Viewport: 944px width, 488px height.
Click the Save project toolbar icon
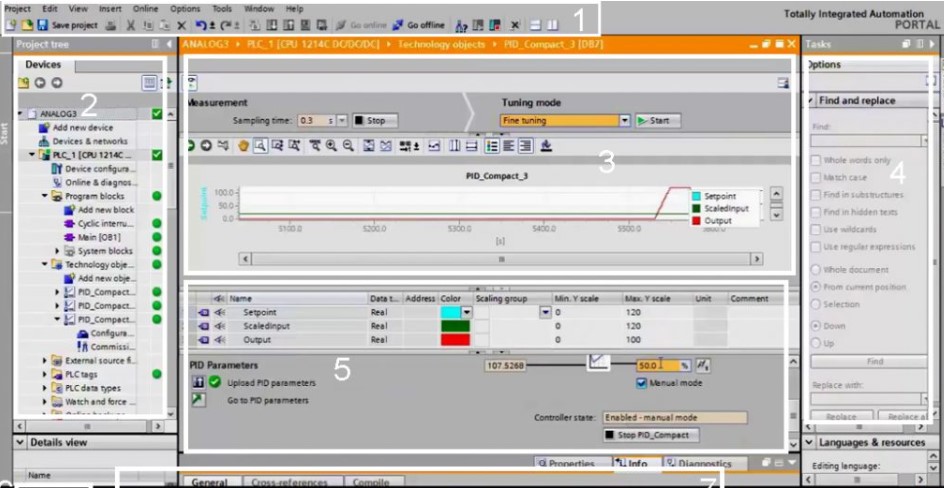(x=41, y=24)
